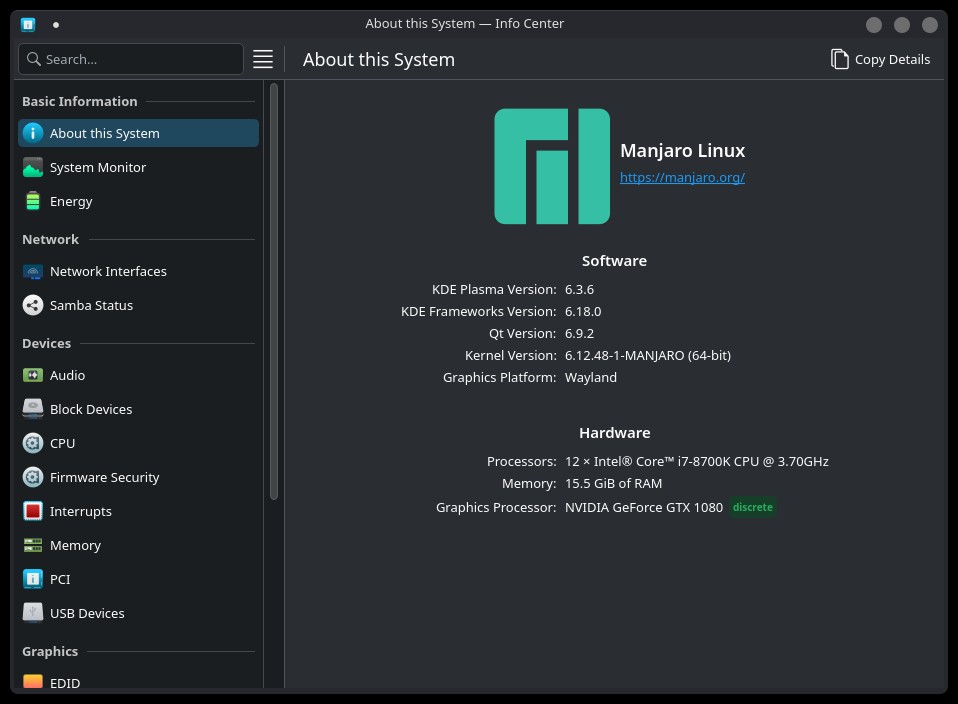Maximize the Info Center window
Image resolution: width=958 pixels, height=704 pixels.
pyautogui.click(x=902, y=25)
